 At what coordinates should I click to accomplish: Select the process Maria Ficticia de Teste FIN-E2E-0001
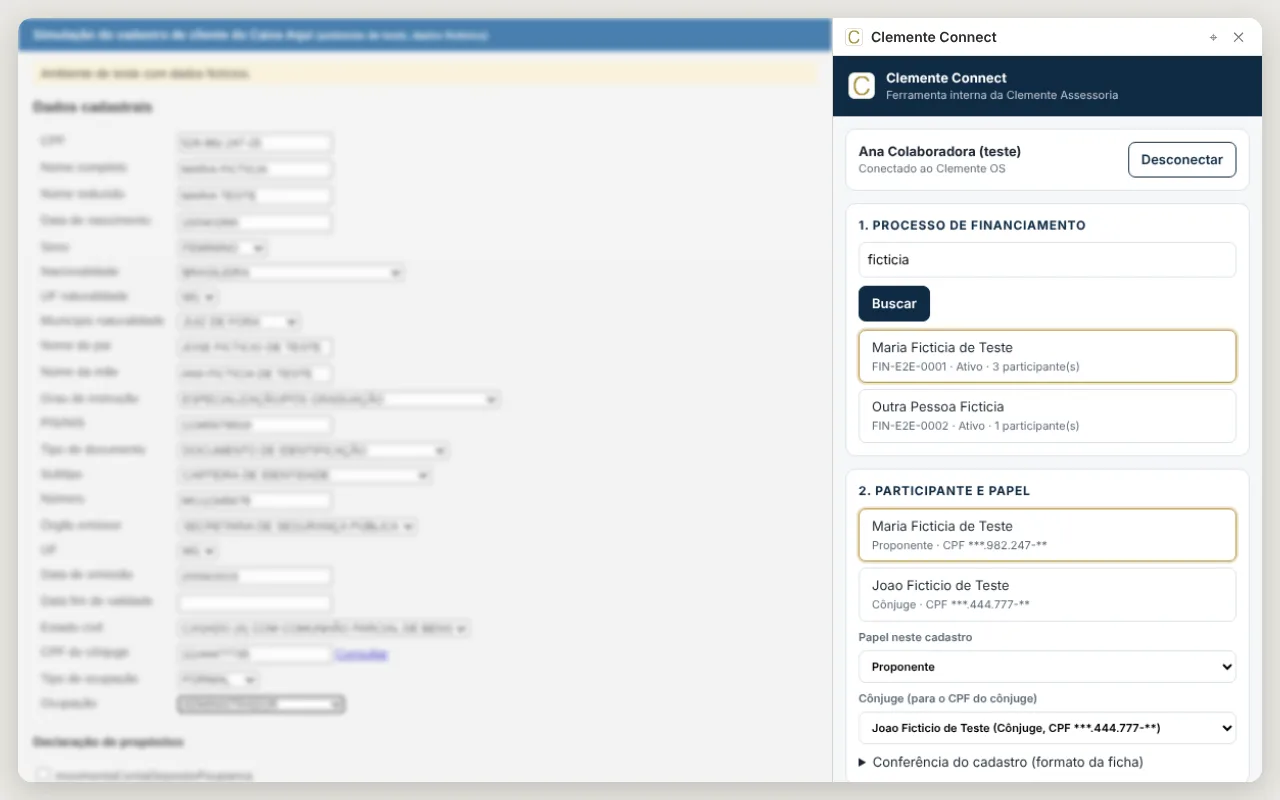pyautogui.click(x=1047, y=356)
